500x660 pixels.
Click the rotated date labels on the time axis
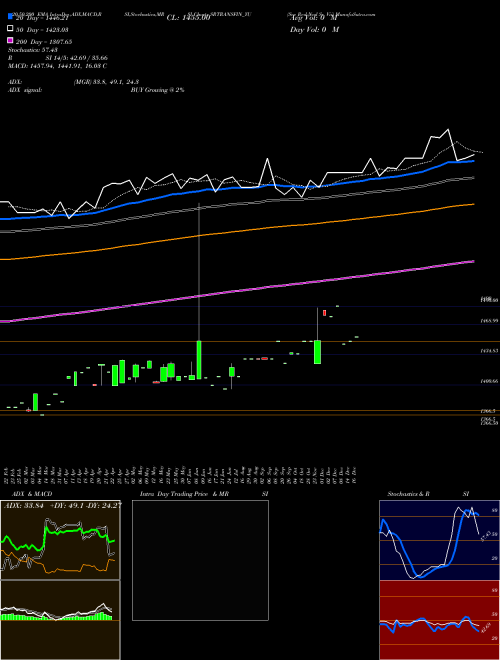click(181, 474)
